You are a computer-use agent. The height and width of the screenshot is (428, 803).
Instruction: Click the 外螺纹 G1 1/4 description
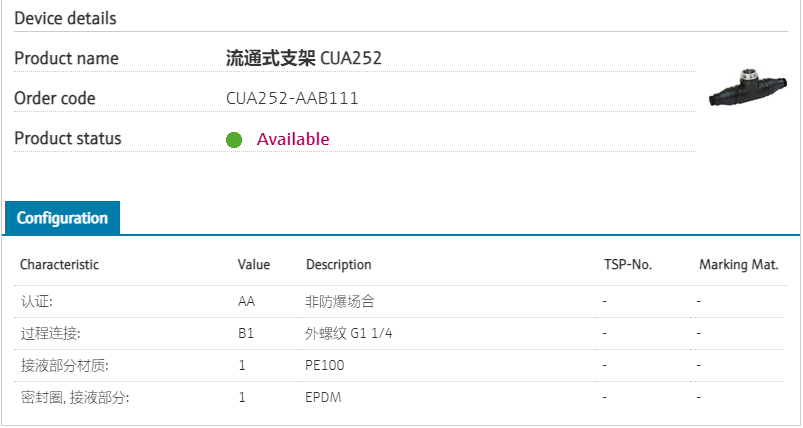click(x=347, y=333)
